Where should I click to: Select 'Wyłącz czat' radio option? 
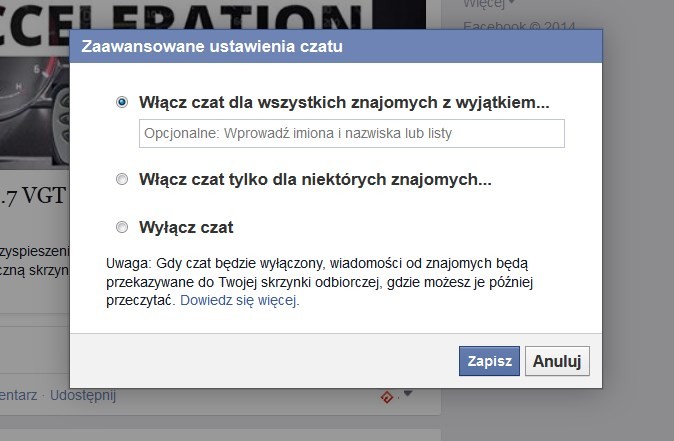pos(122,227)
